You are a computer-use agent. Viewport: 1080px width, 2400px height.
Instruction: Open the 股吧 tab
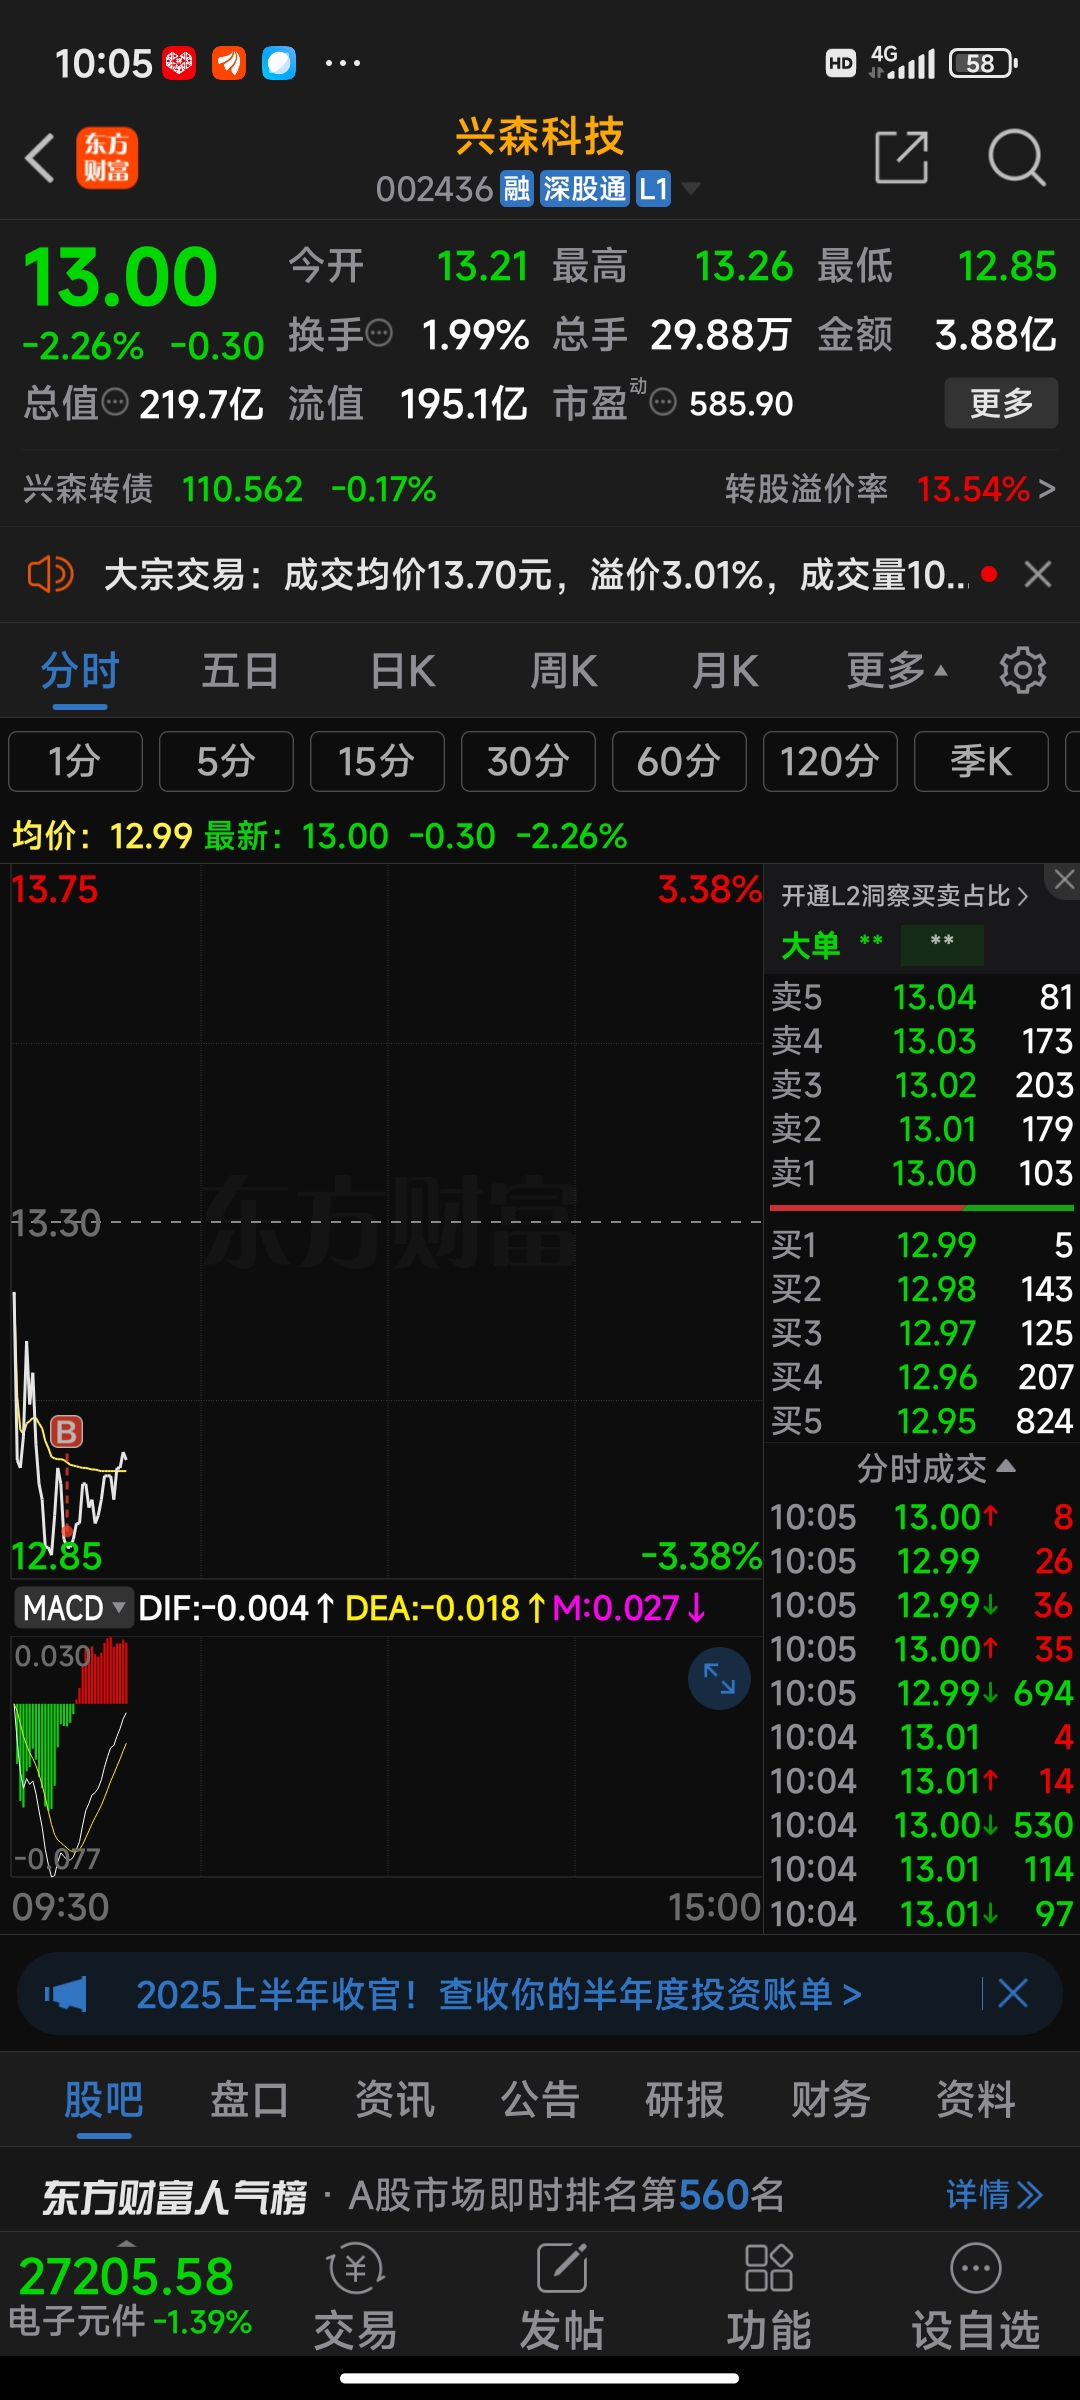click(x=104, y=2099)
